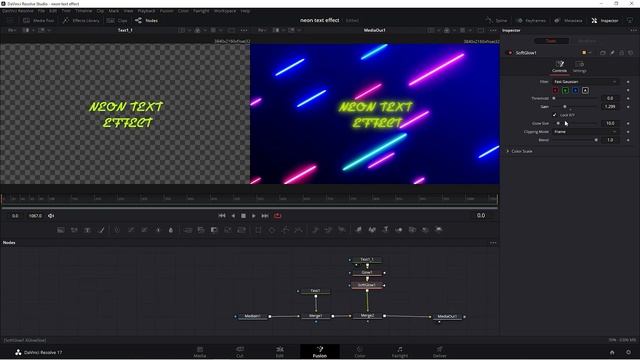Add a Renderer 3D node
Image resolution: width=640 pixels, height=360 pixels.
pos(439,230)
